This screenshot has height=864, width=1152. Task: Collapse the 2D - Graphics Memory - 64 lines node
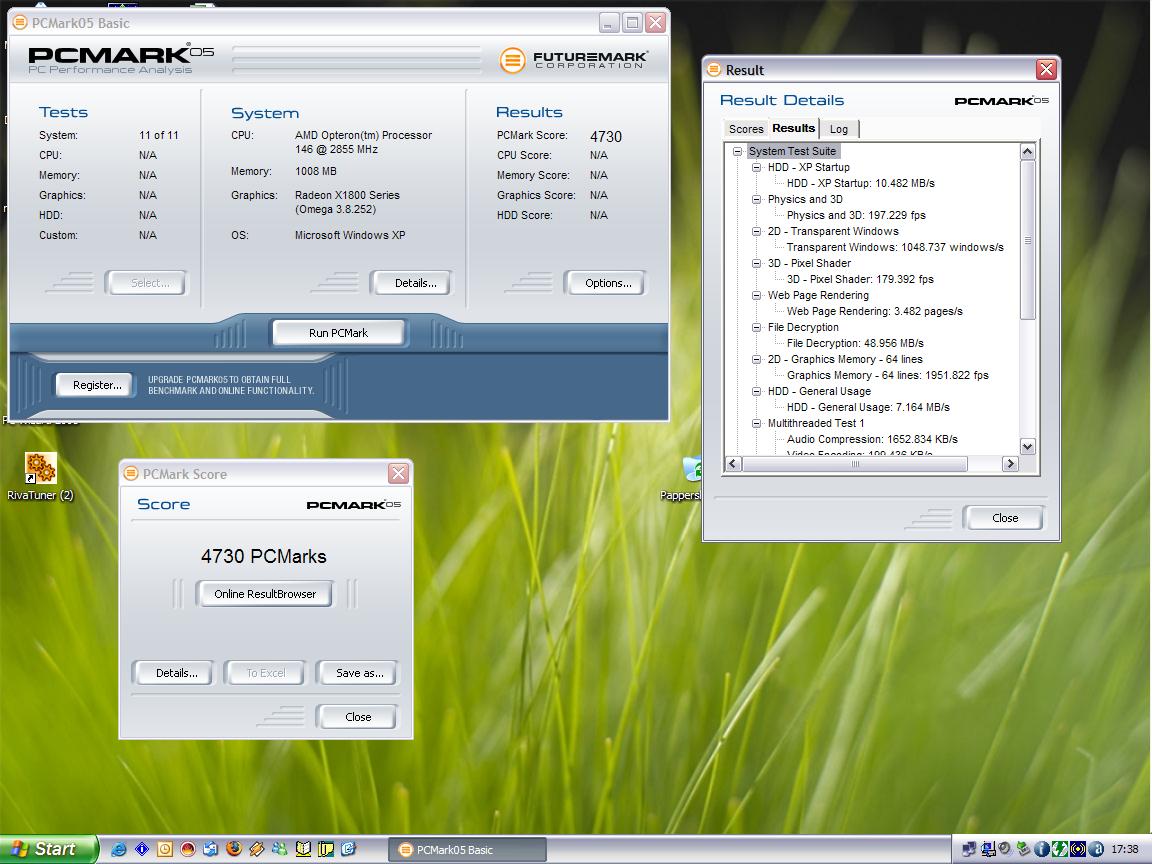756,359
